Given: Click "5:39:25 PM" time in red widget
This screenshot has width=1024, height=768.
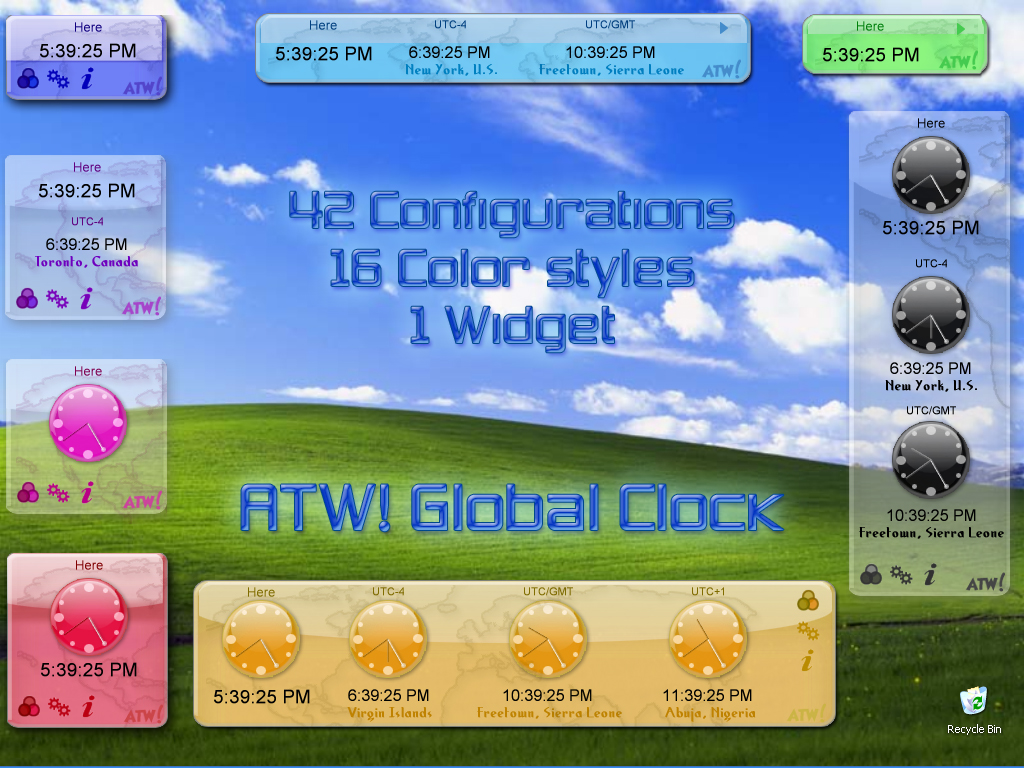Looking at the screenshot, I should click(89, 669).
